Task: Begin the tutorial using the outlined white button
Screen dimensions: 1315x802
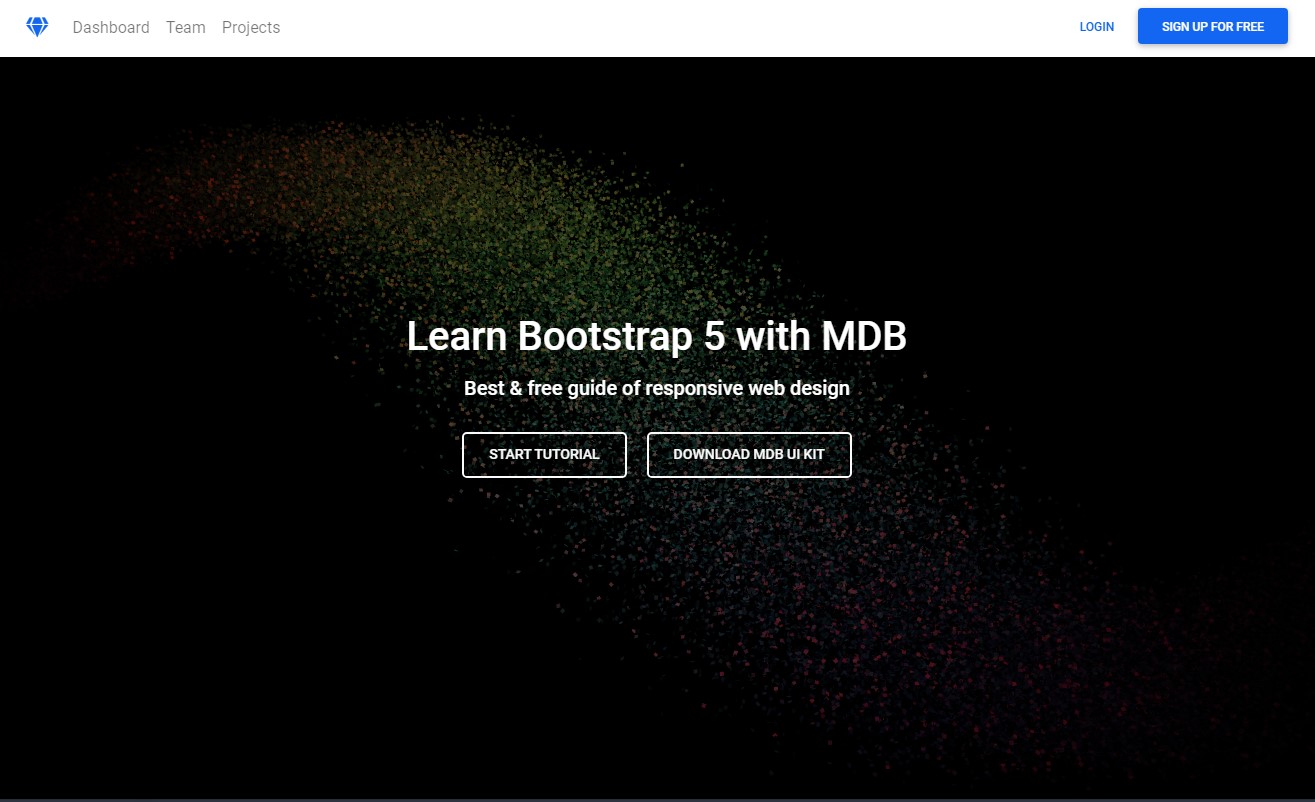Action: pyautogui.click(x=544, y=454)
